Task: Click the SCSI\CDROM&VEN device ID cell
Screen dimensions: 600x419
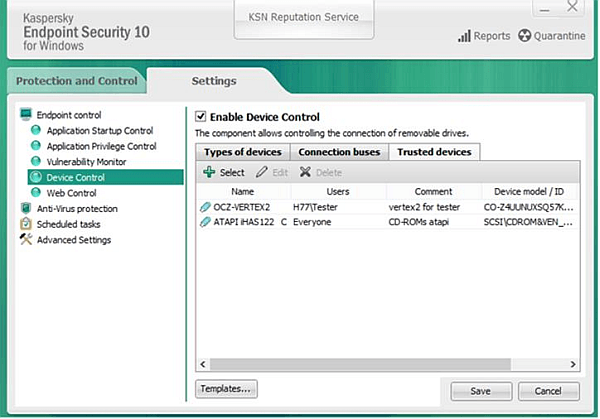Action: pos(528,222)
